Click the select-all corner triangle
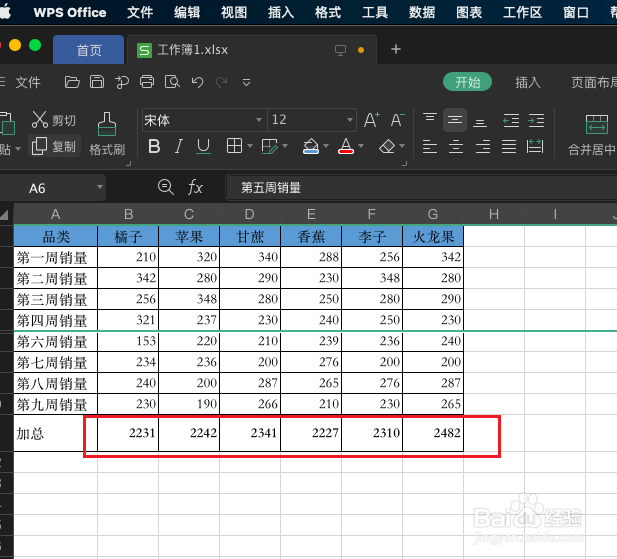 tap(5, 214)
